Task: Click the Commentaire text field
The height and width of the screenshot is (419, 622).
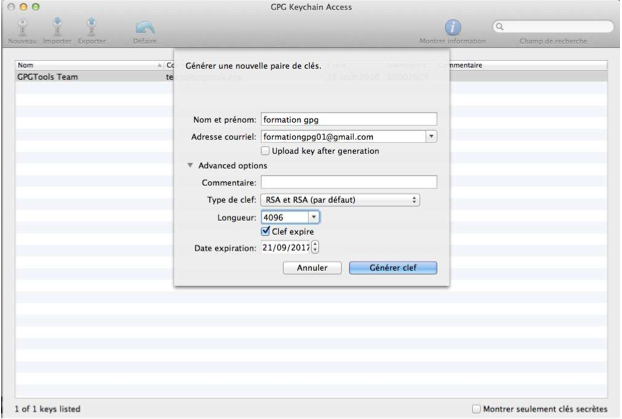Action: click(349, 182)
